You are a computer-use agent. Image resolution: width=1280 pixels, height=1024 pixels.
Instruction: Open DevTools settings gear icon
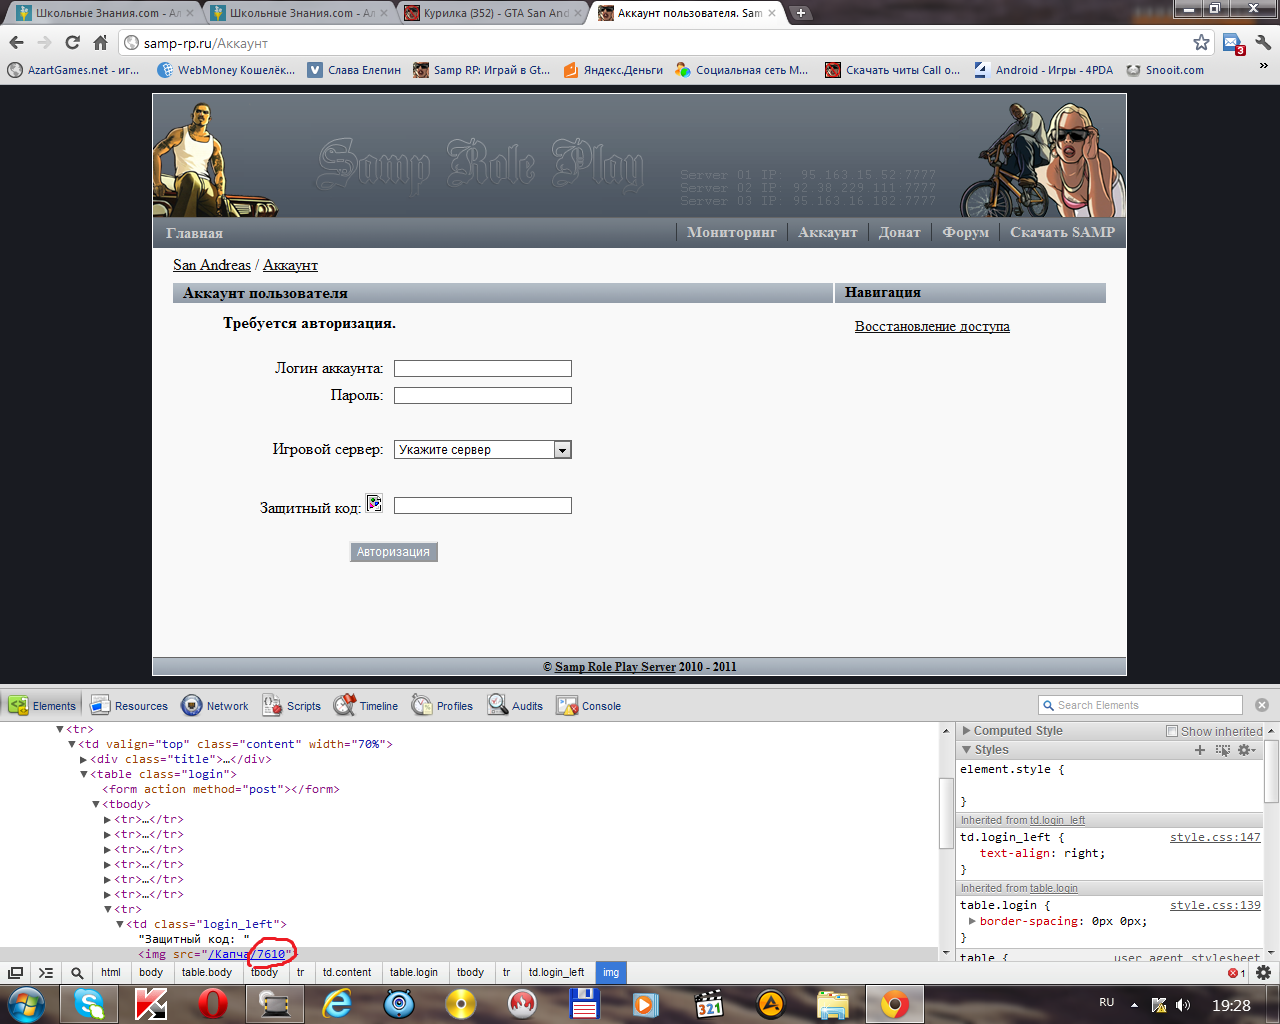1263,972
